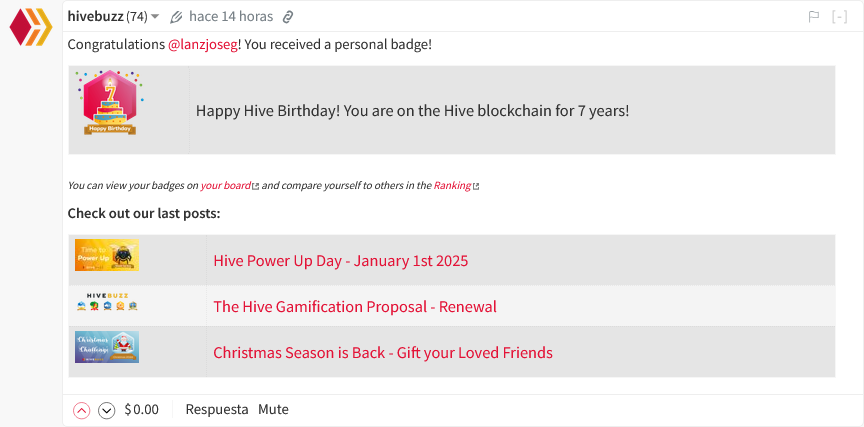Expand the dropdown arrow beside hivebuzz (74)
Image resolution: width=864 pixels, height=427 pixels.
[x=155, y=17]
